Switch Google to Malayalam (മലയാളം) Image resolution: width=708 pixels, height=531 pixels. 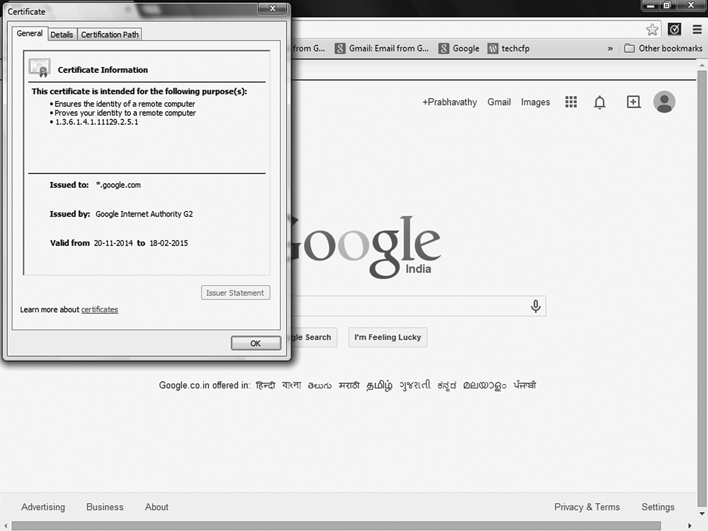coord(484,386)
